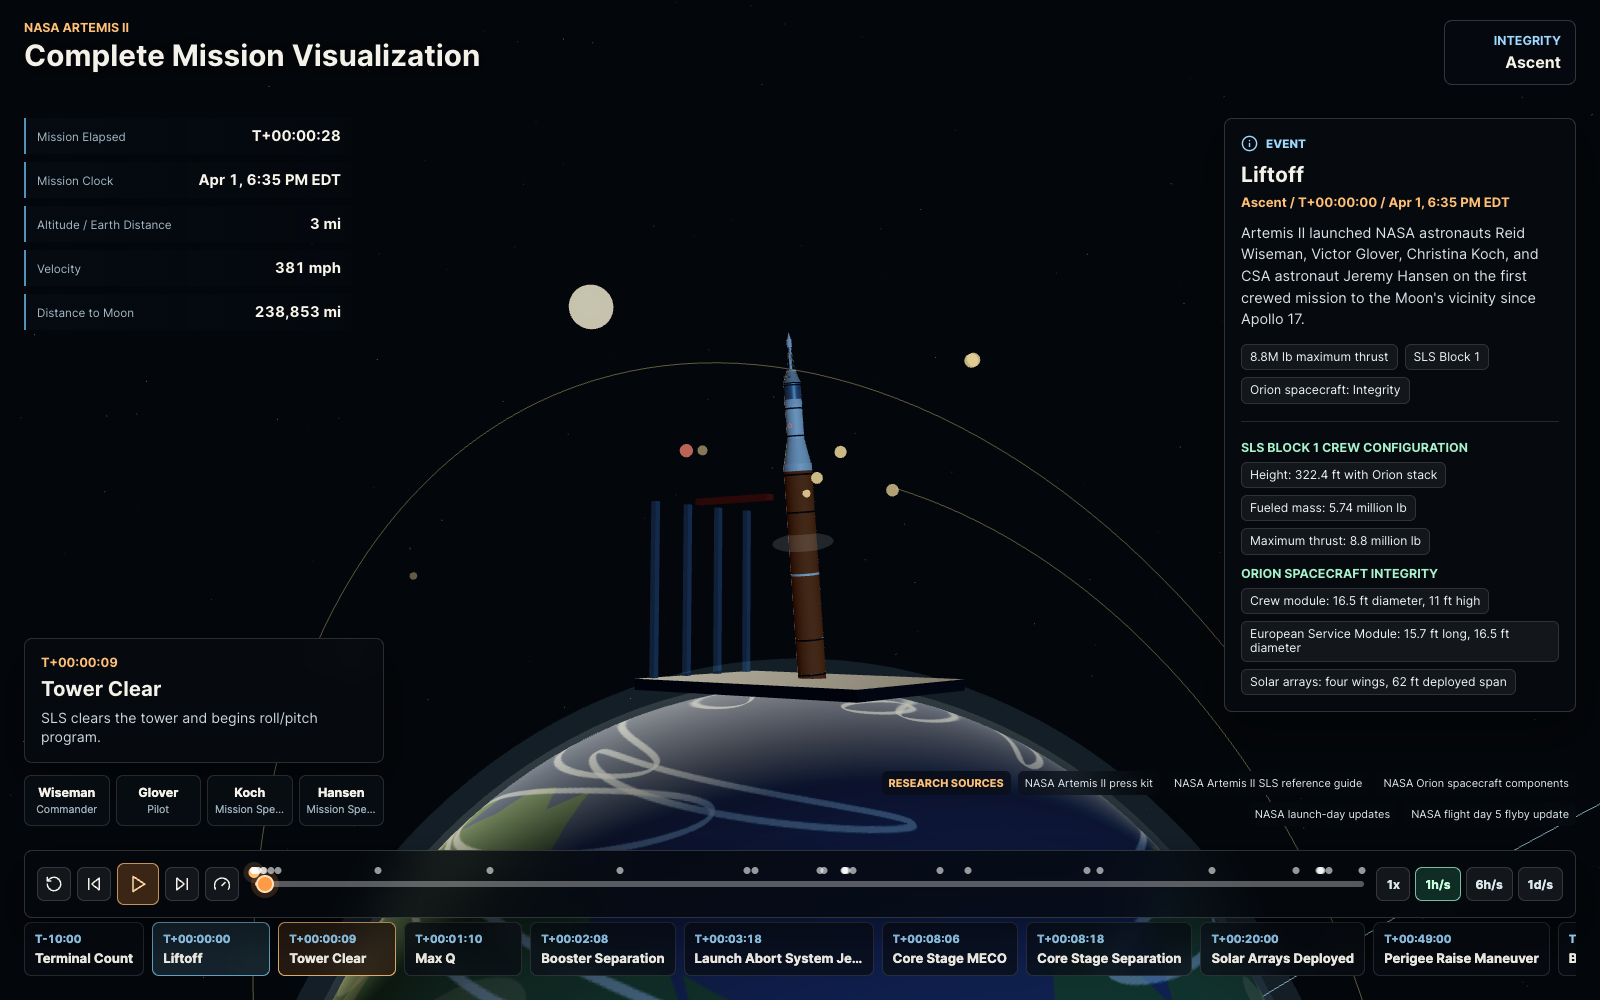
Task: Click the orange timeline scrubber handle
Action: 265,884
